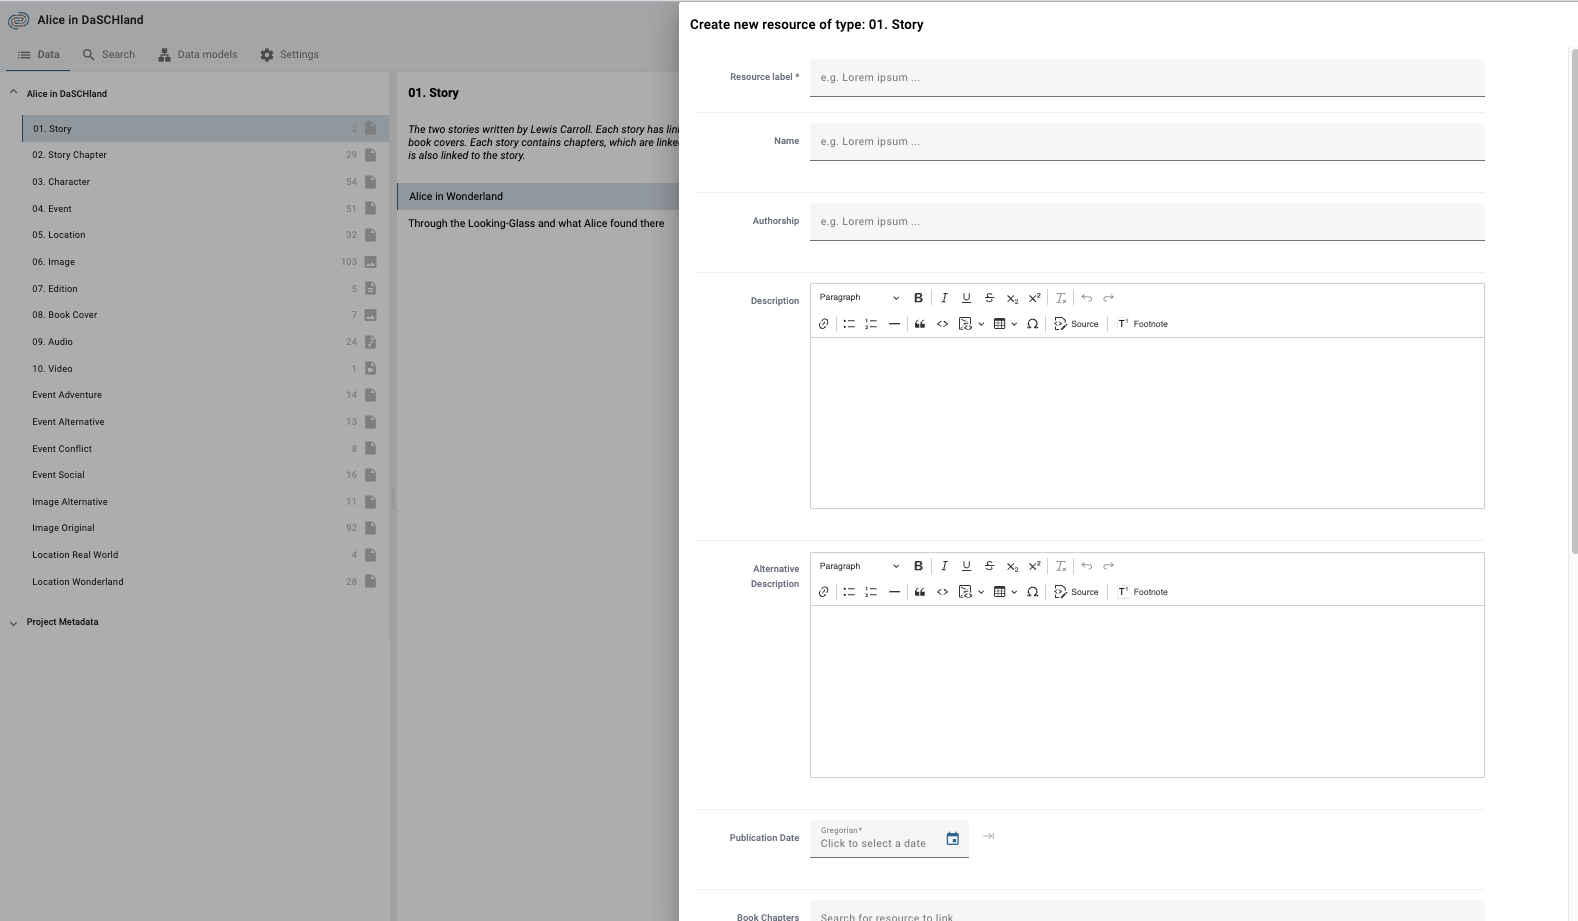Viewport: 1578px width, 921px height.
Task: Click inside the Description text area
Action: click(x=1147, y=423)
